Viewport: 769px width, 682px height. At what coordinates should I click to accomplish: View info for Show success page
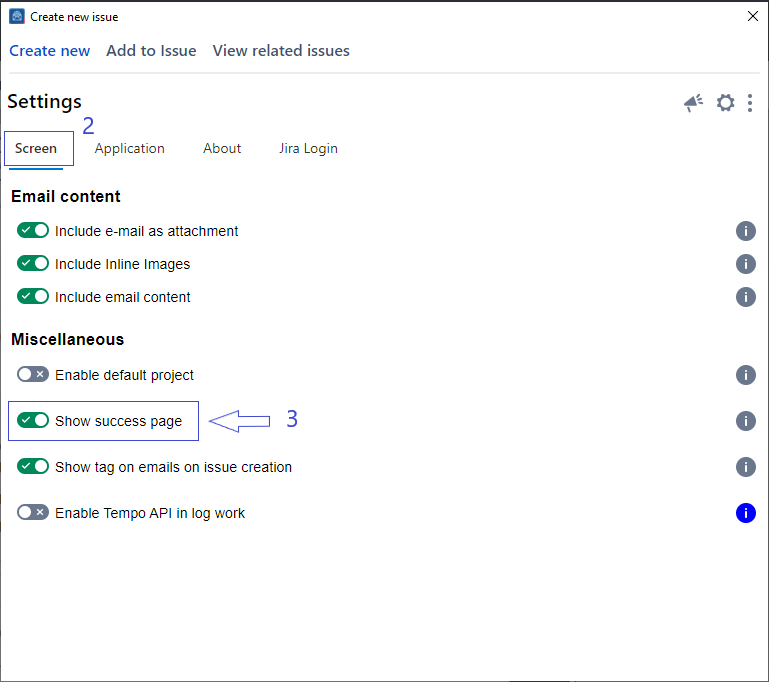[745, 421]
